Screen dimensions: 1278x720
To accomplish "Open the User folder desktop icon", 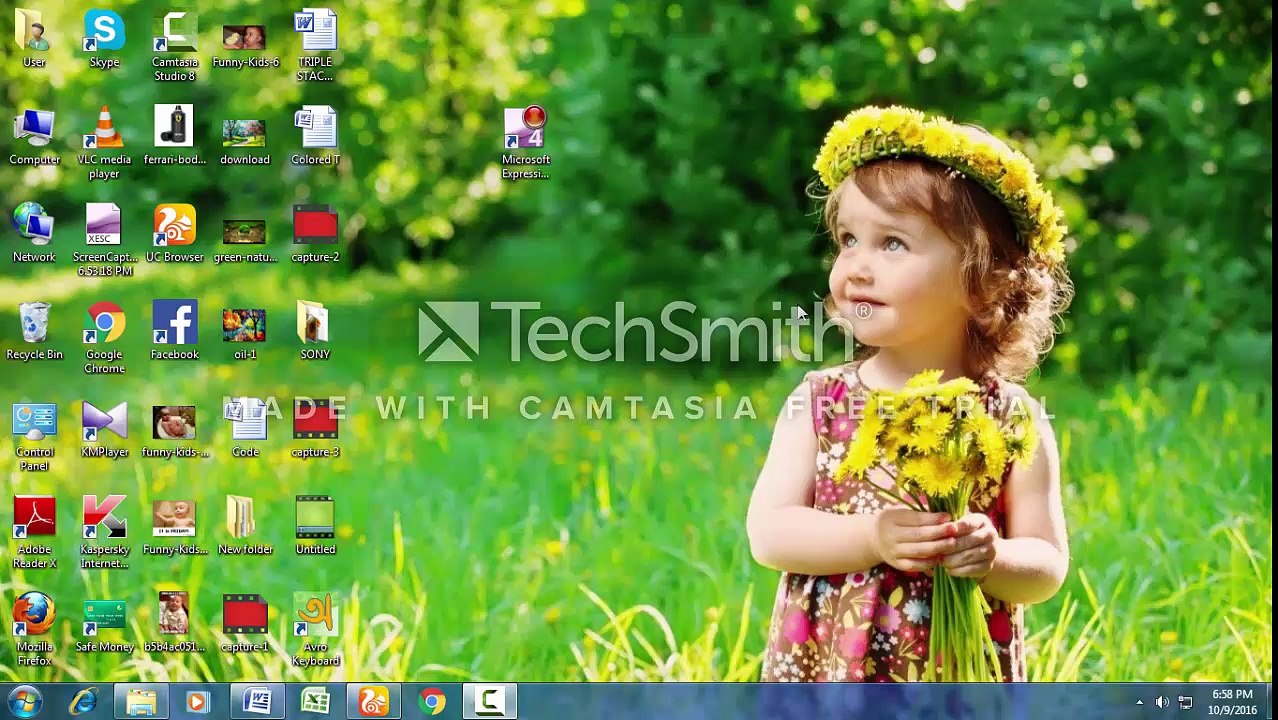I will pos(34,38).
